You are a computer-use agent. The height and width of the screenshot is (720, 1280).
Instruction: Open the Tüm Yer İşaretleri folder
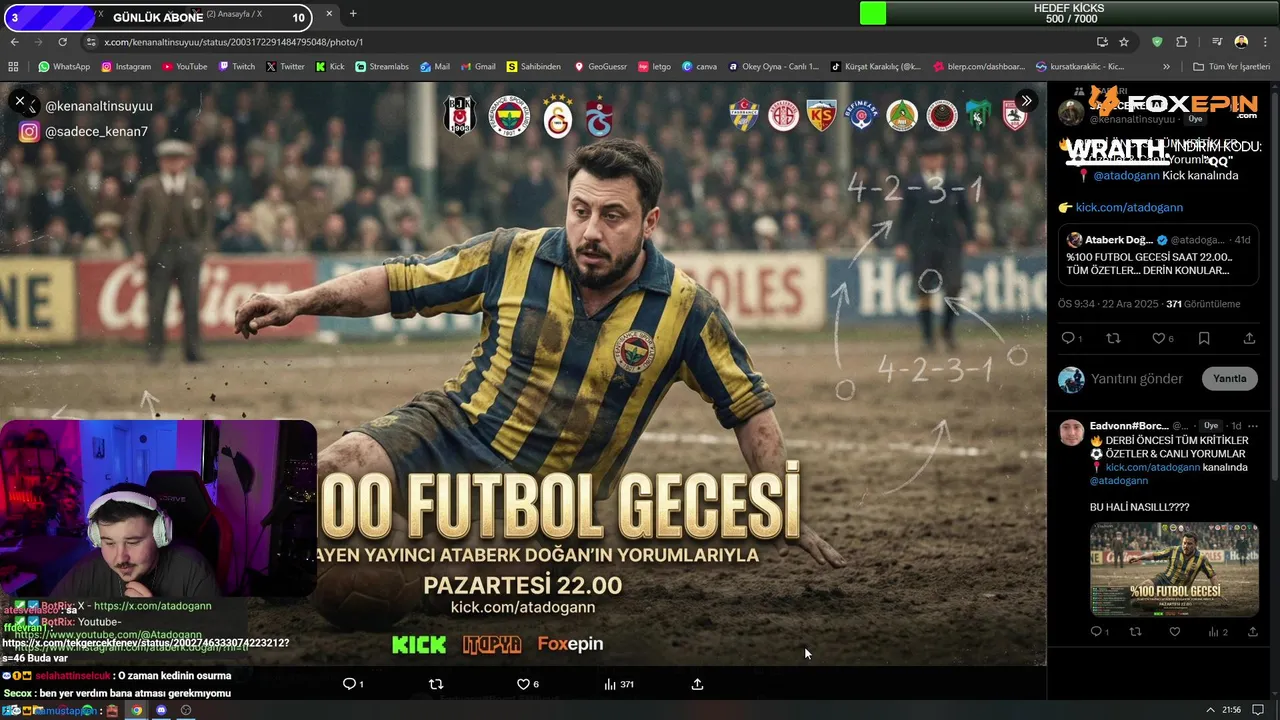[x=1232, y=67]
